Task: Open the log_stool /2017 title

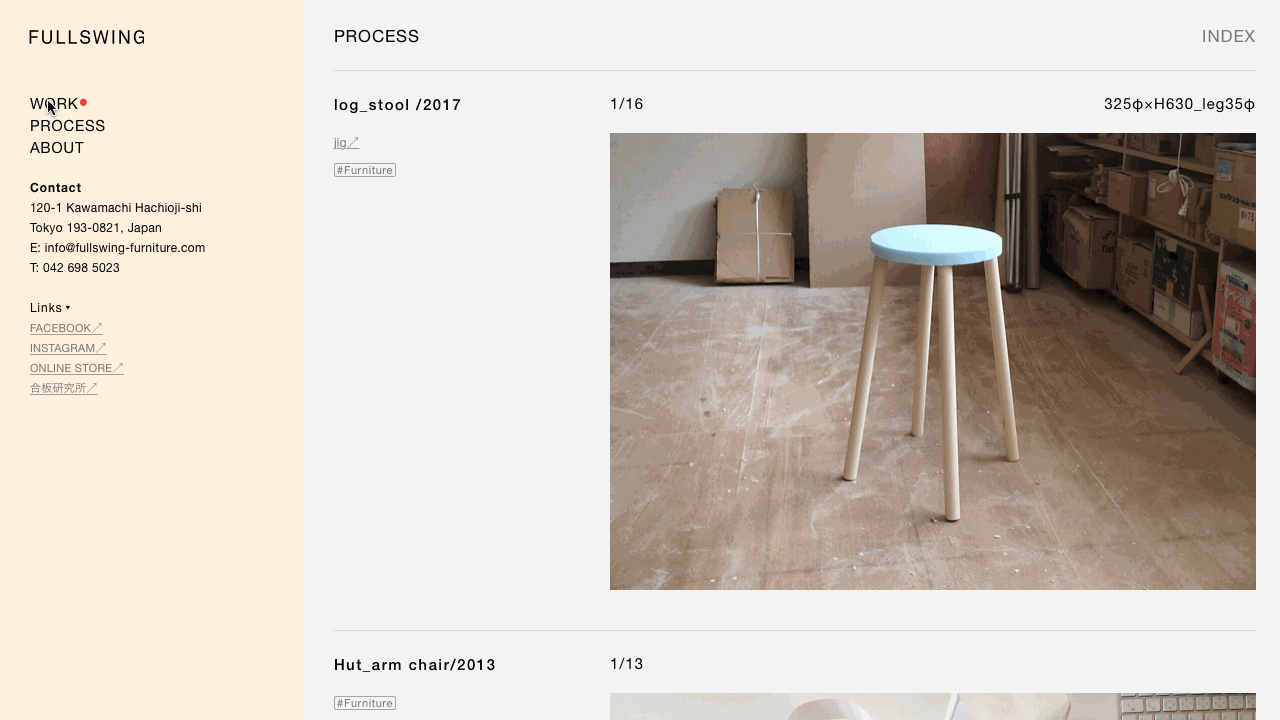Action: click(398, 105)
